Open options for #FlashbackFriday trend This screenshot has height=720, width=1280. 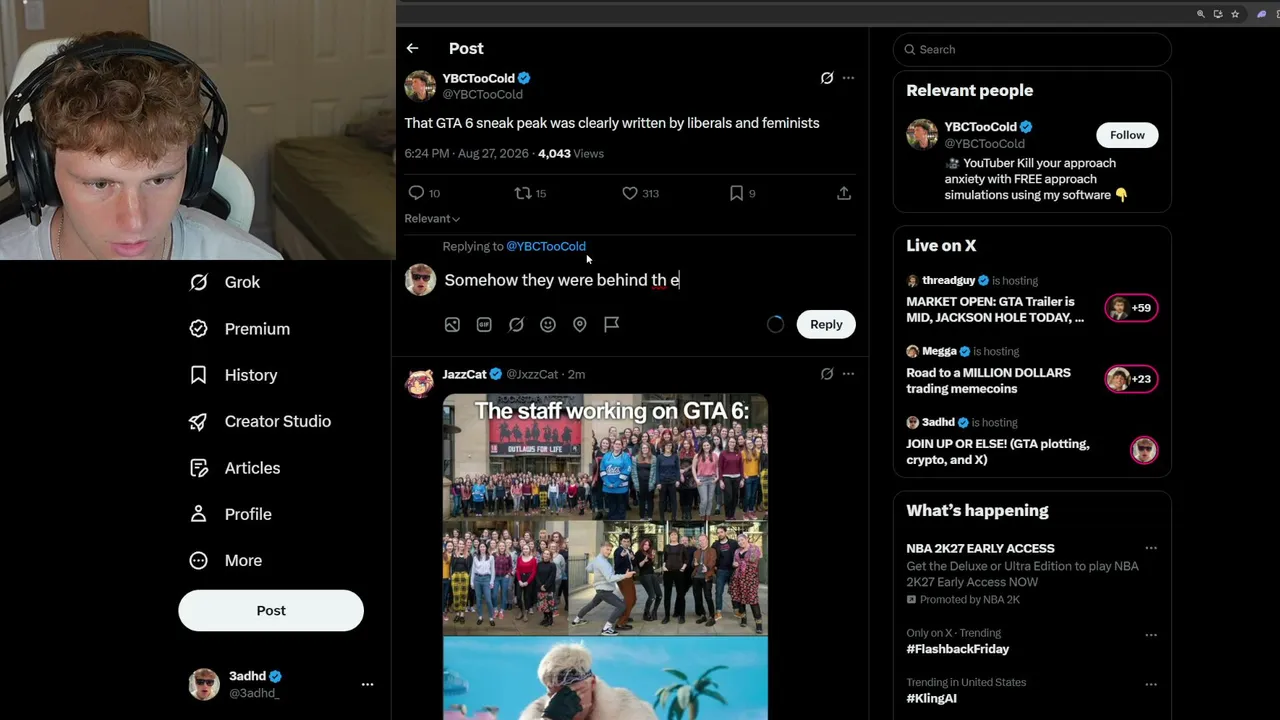[1151, 635]
